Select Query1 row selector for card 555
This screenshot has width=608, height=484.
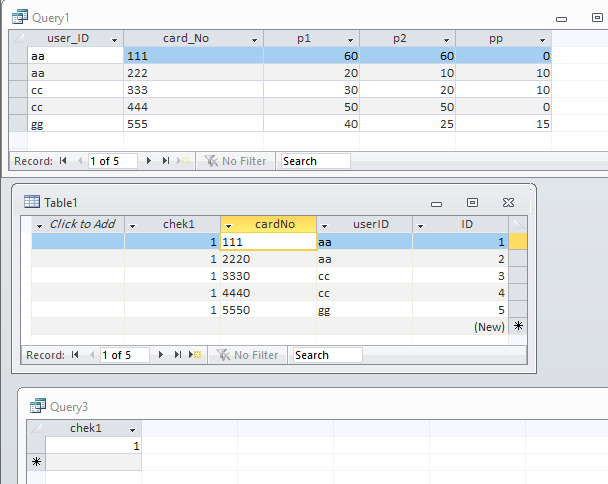coord(18,124)
